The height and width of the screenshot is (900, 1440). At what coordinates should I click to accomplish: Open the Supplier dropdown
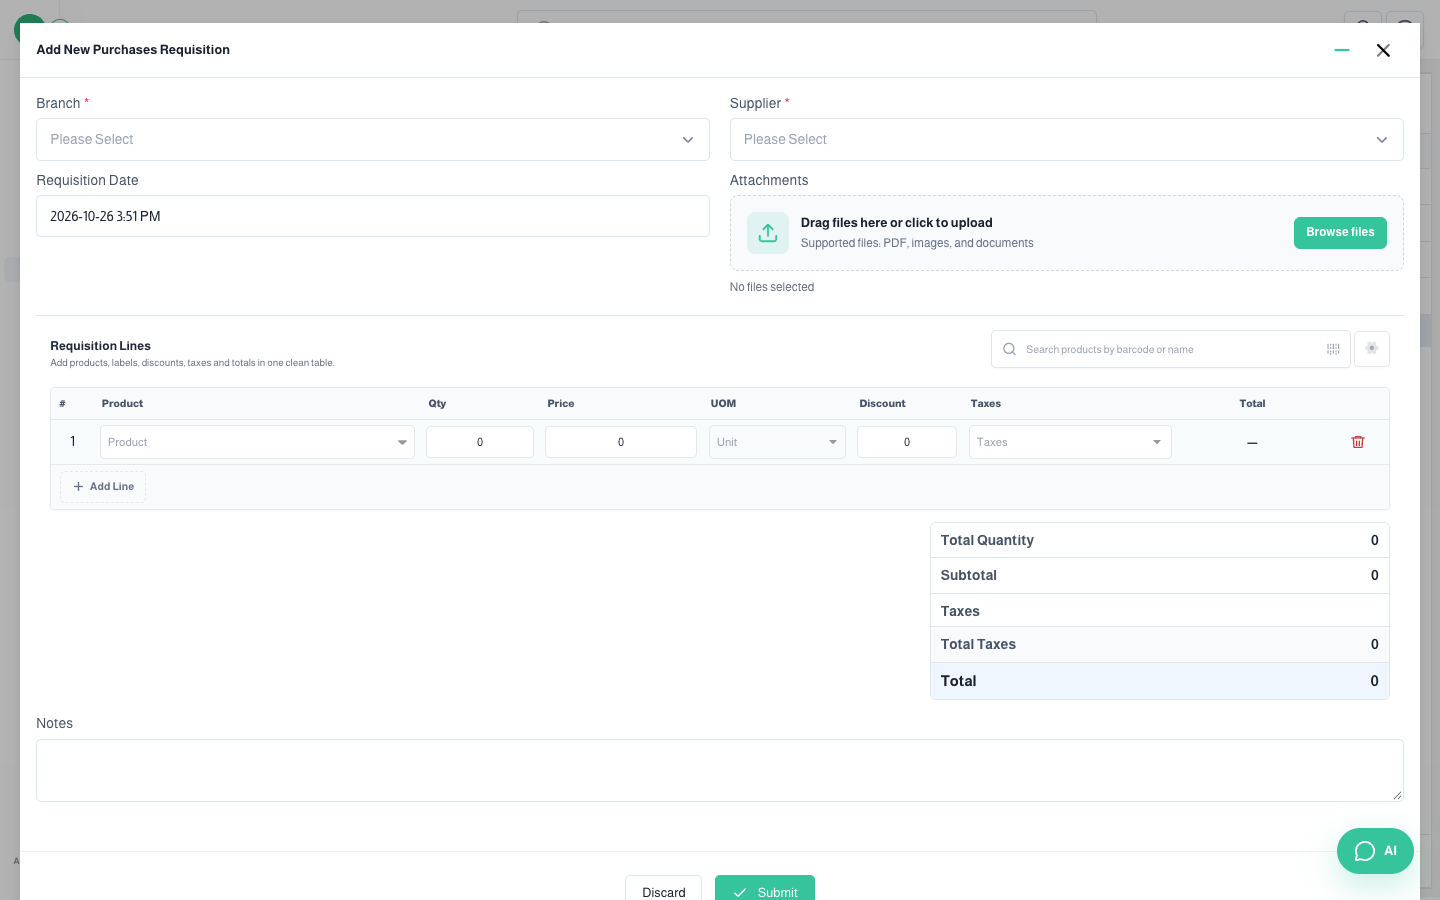click(1067, 140)
